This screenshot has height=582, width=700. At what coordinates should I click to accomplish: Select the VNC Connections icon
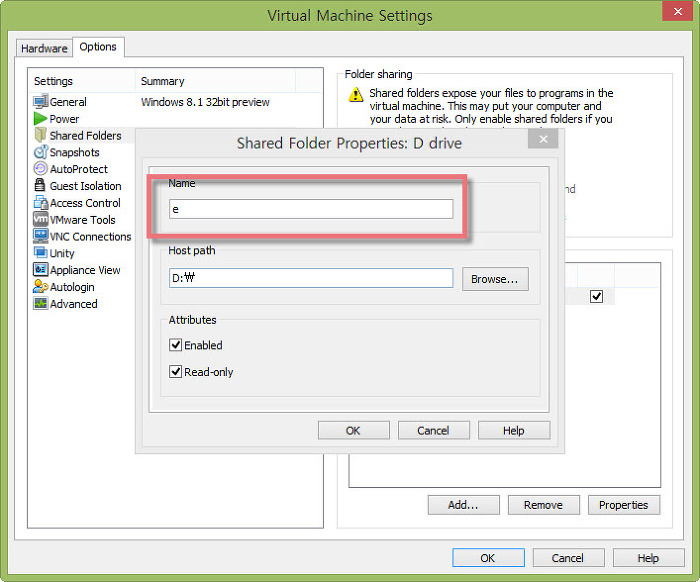coord(41,237)
